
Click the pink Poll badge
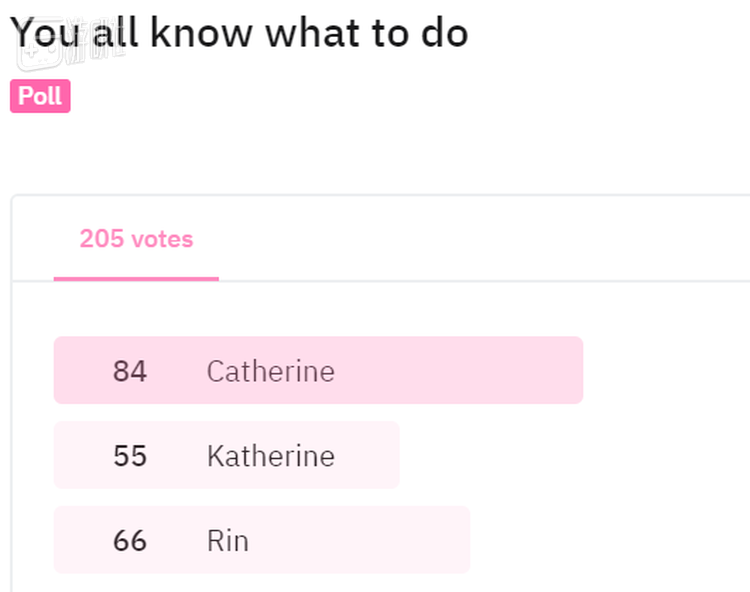click(x=40, y=96)
